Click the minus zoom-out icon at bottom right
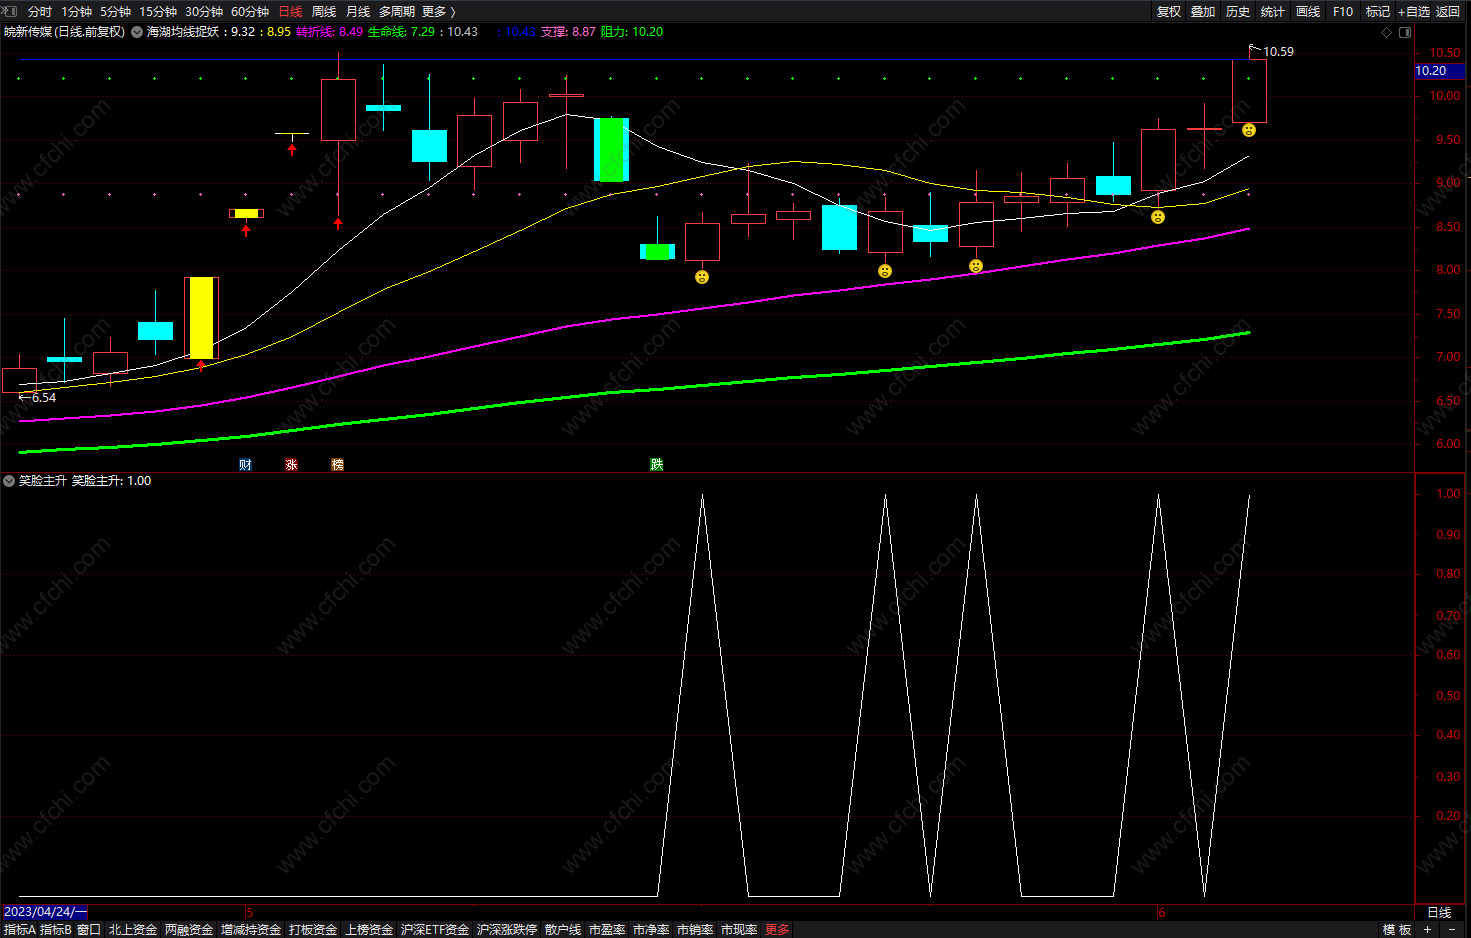The image size is (1471, 938). click(x=1452, y=929)
